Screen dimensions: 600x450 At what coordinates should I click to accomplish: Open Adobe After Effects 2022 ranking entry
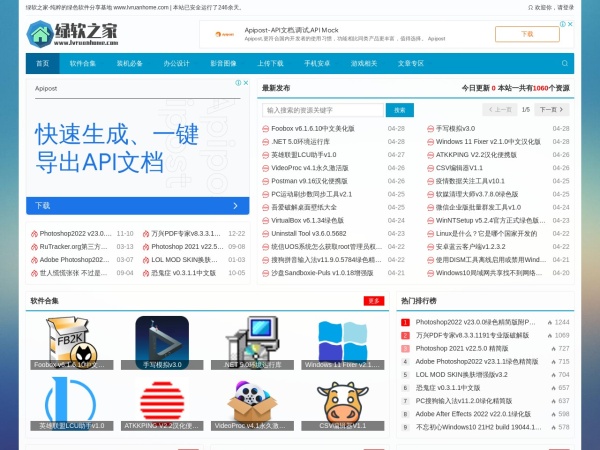click(473, 414)
